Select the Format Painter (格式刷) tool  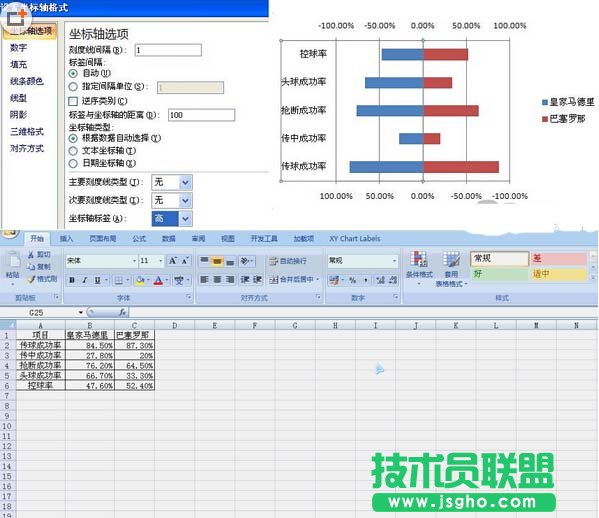pyautogui.click(x=42, y=279)
